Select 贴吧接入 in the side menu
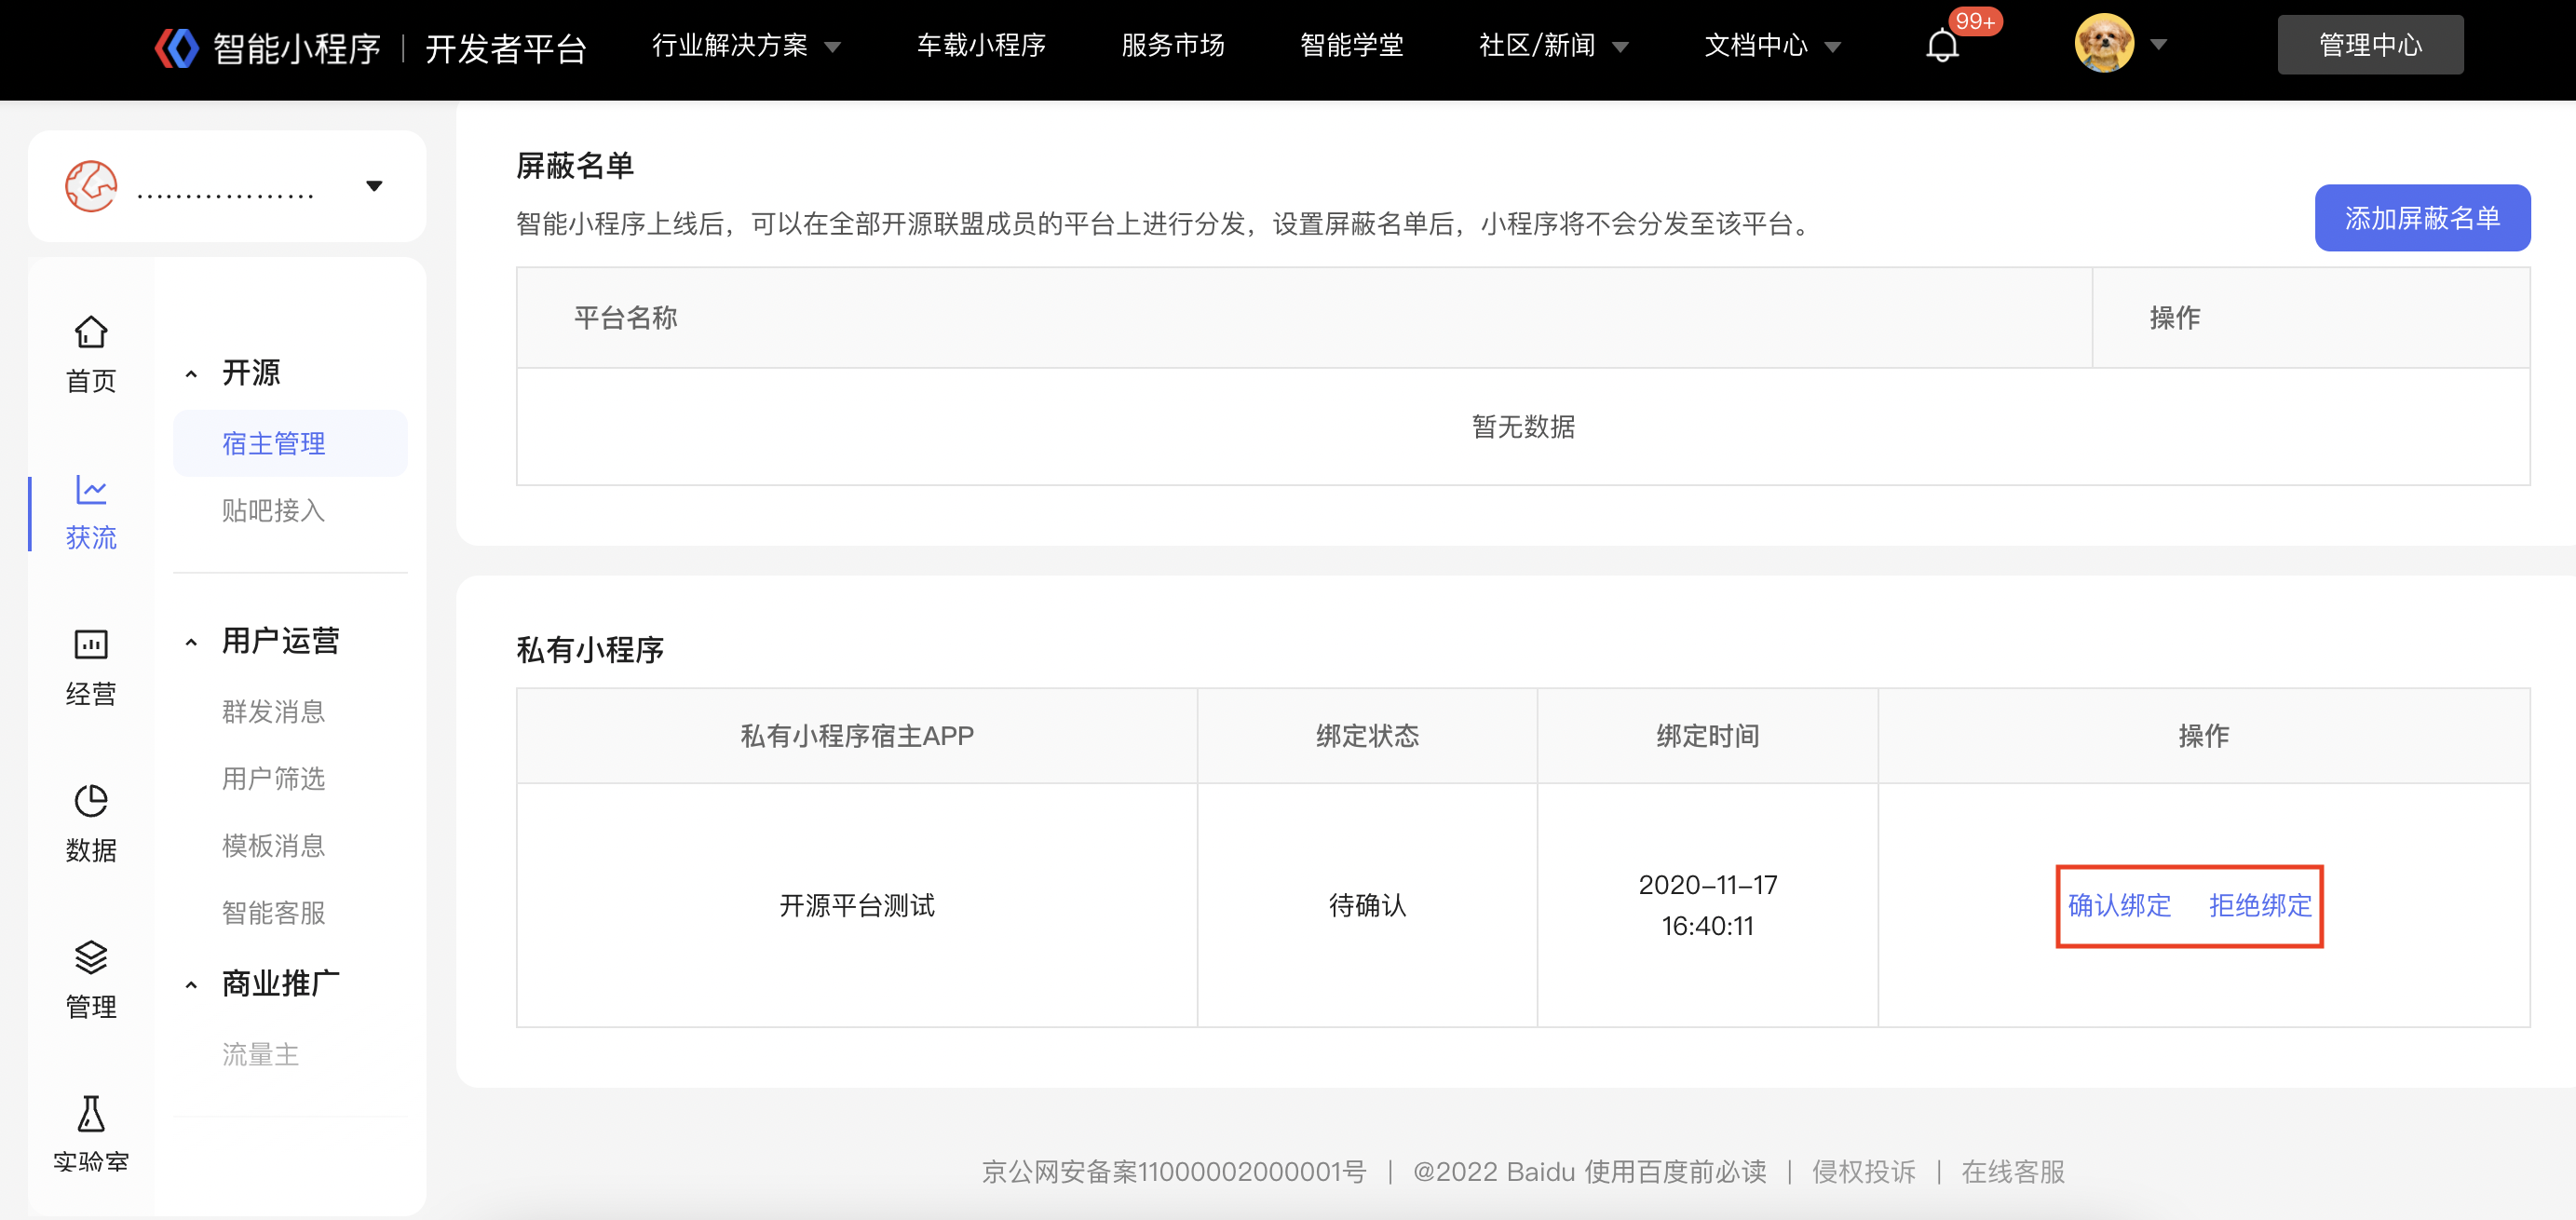 pos(273,510)
